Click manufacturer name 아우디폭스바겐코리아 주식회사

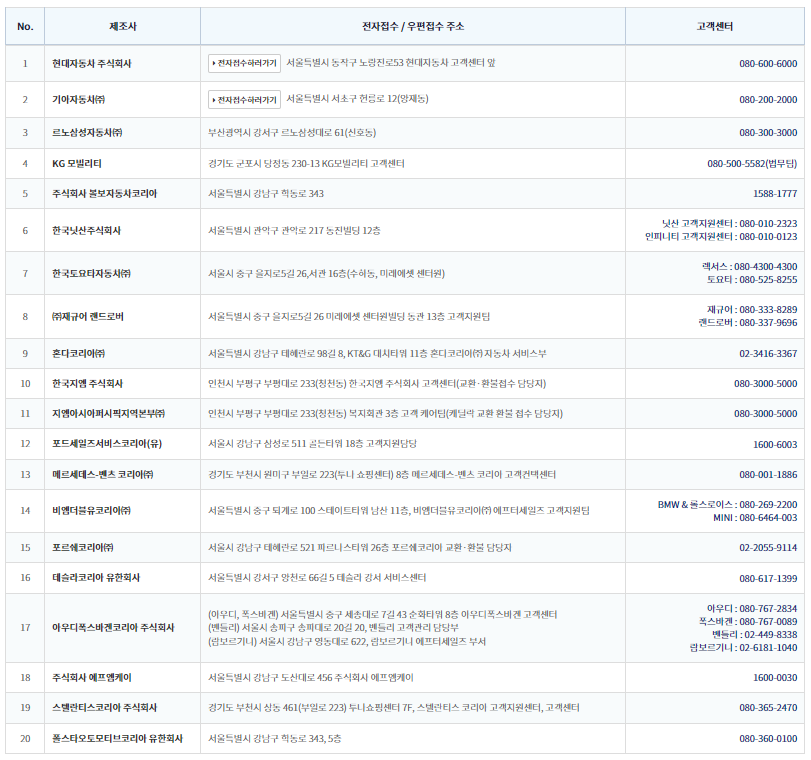tap(113, 628)
